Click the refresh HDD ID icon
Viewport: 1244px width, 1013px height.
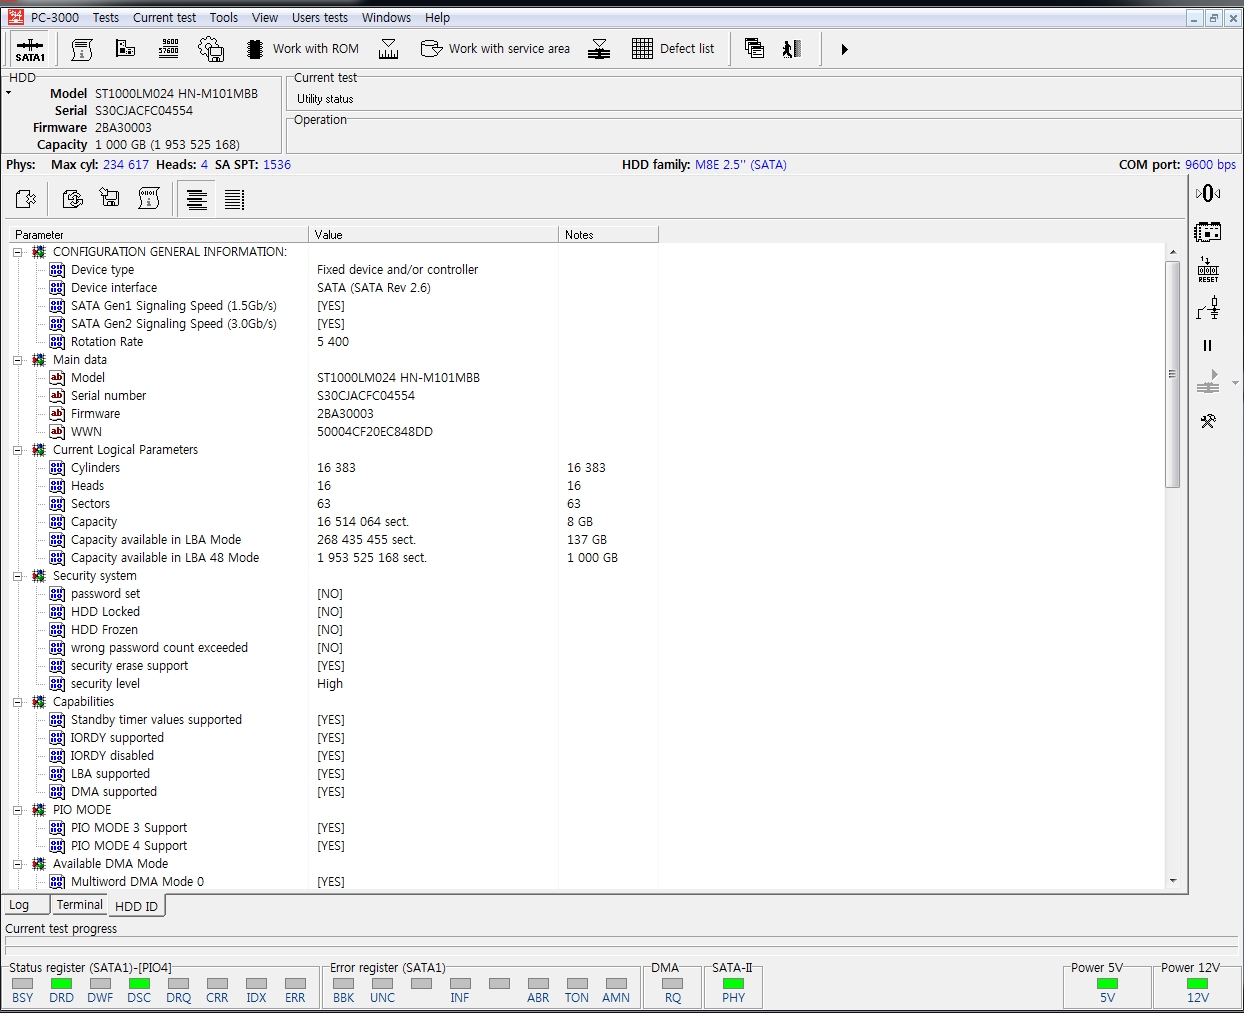pos(72,198)
